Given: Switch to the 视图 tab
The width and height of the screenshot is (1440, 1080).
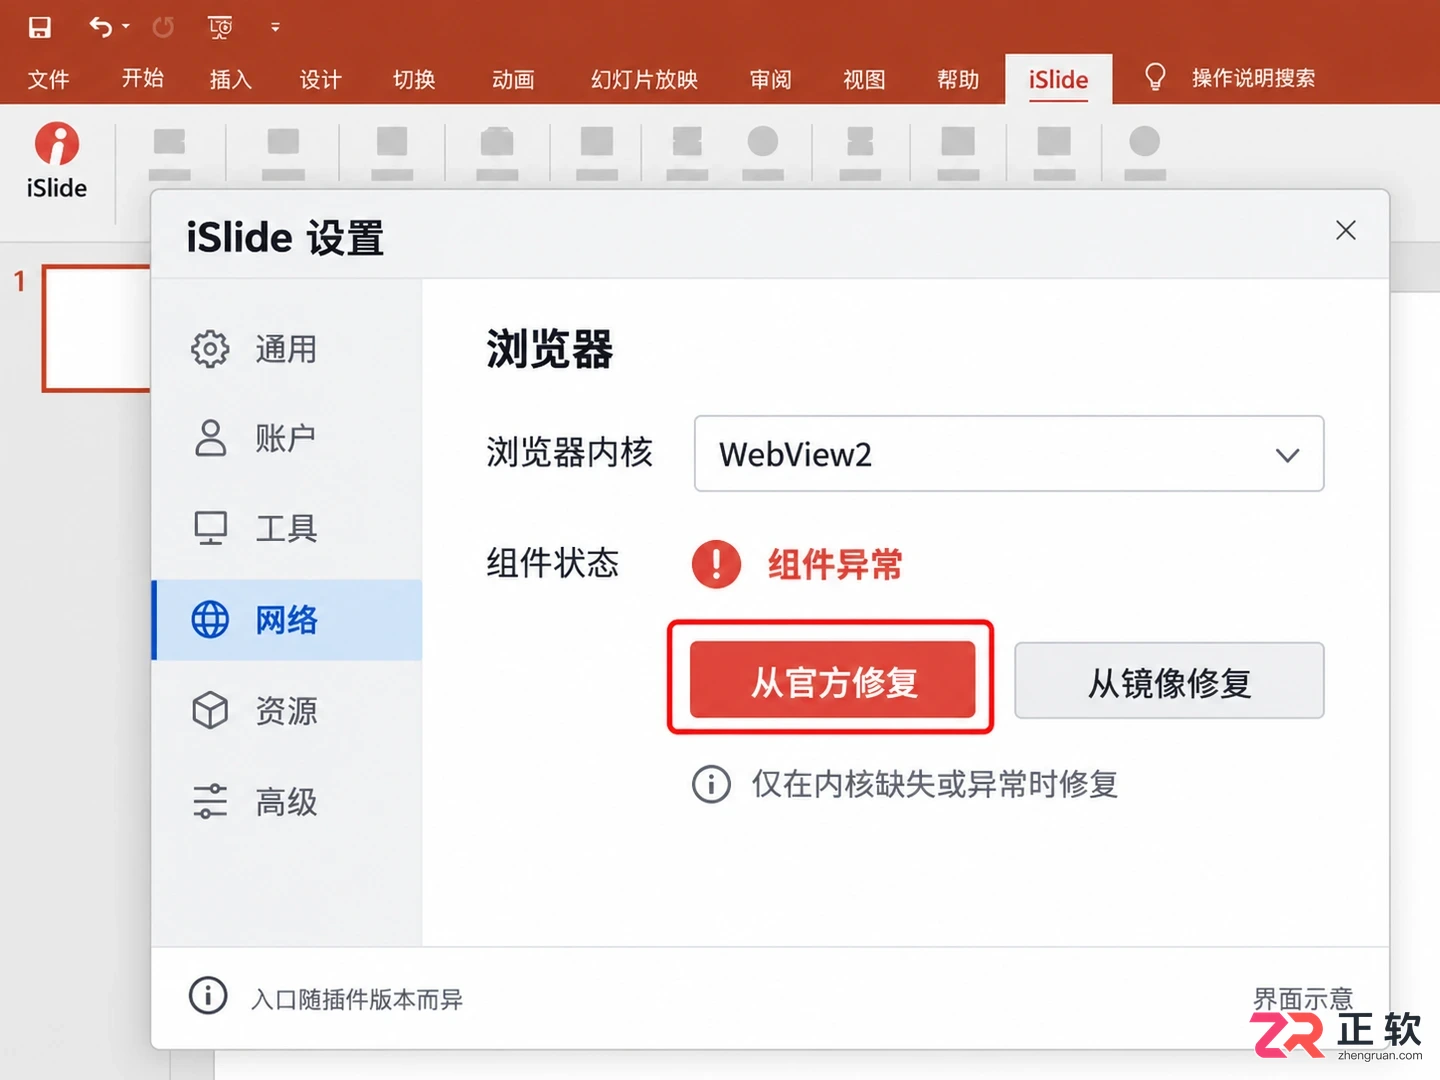Looking at the screenshot, I should (864, 79).
